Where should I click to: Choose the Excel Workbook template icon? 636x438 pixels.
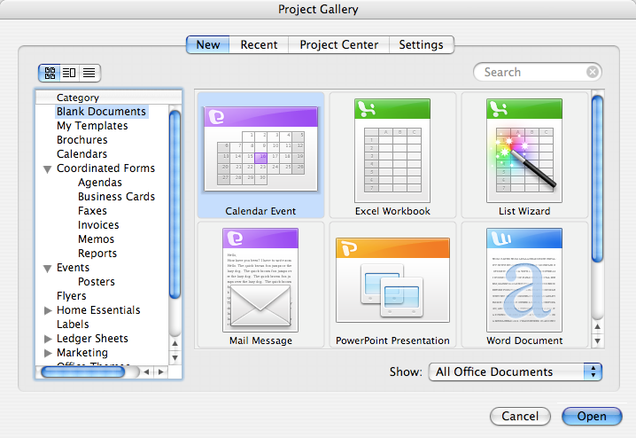pos(392,150)
